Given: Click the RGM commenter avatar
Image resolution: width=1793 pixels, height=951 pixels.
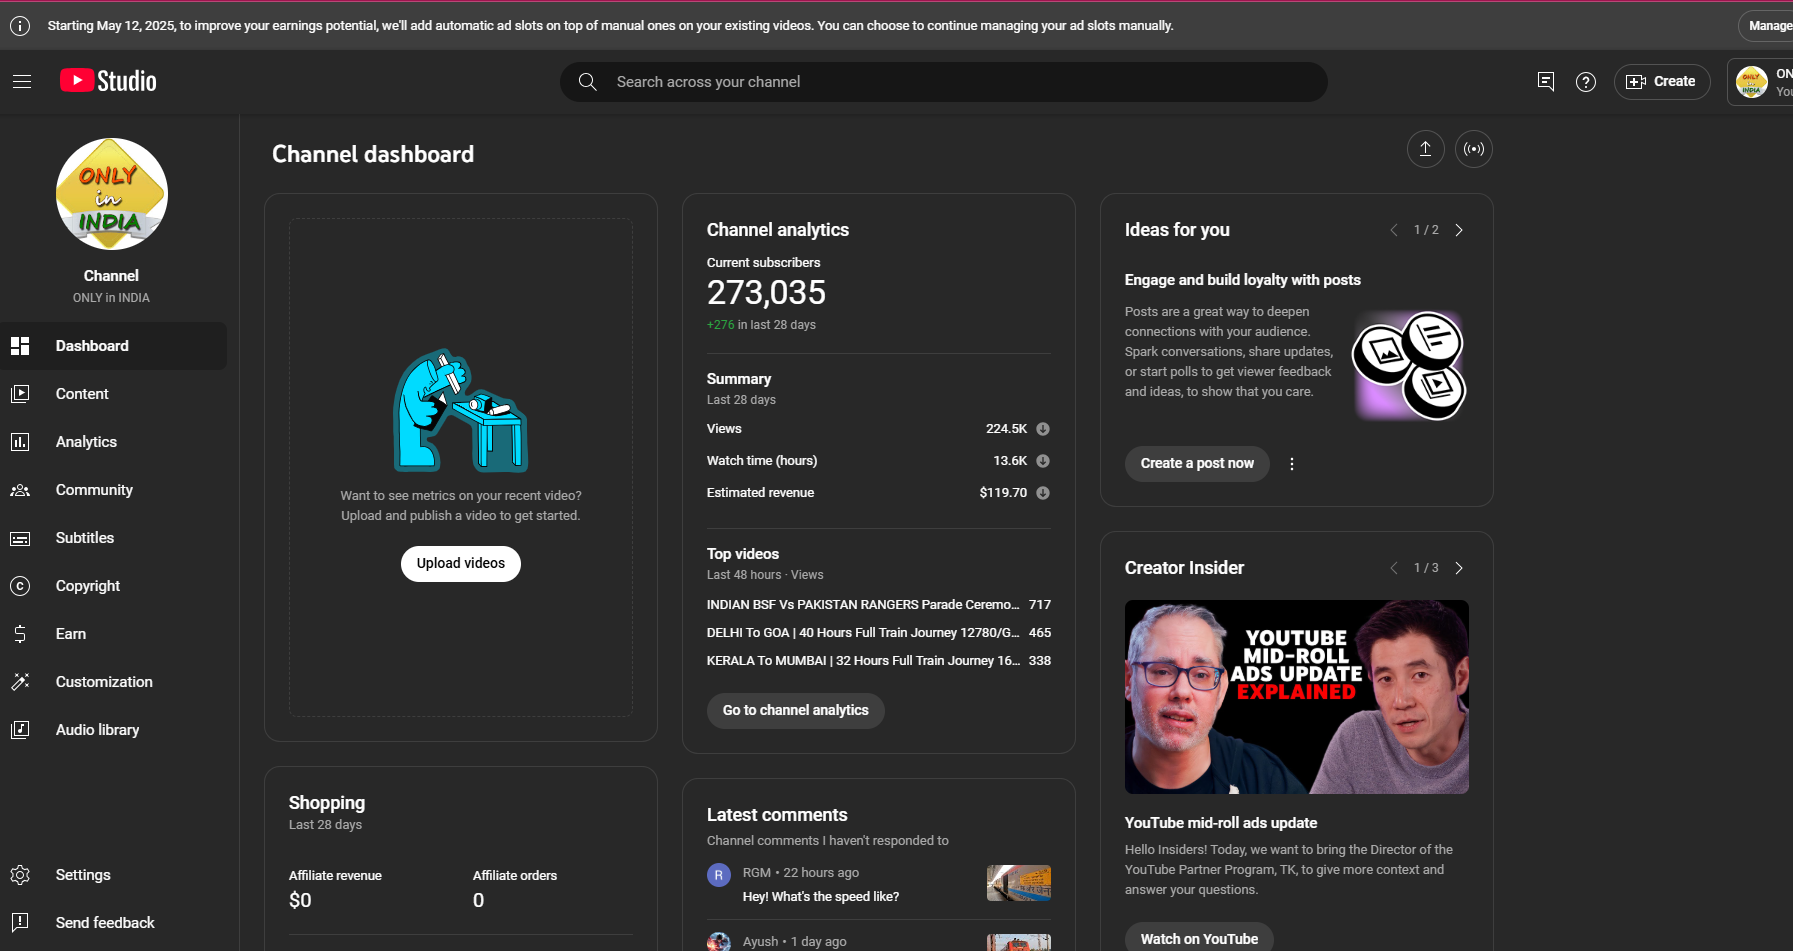Looking at the screenshot, I should tap(719, 875).
